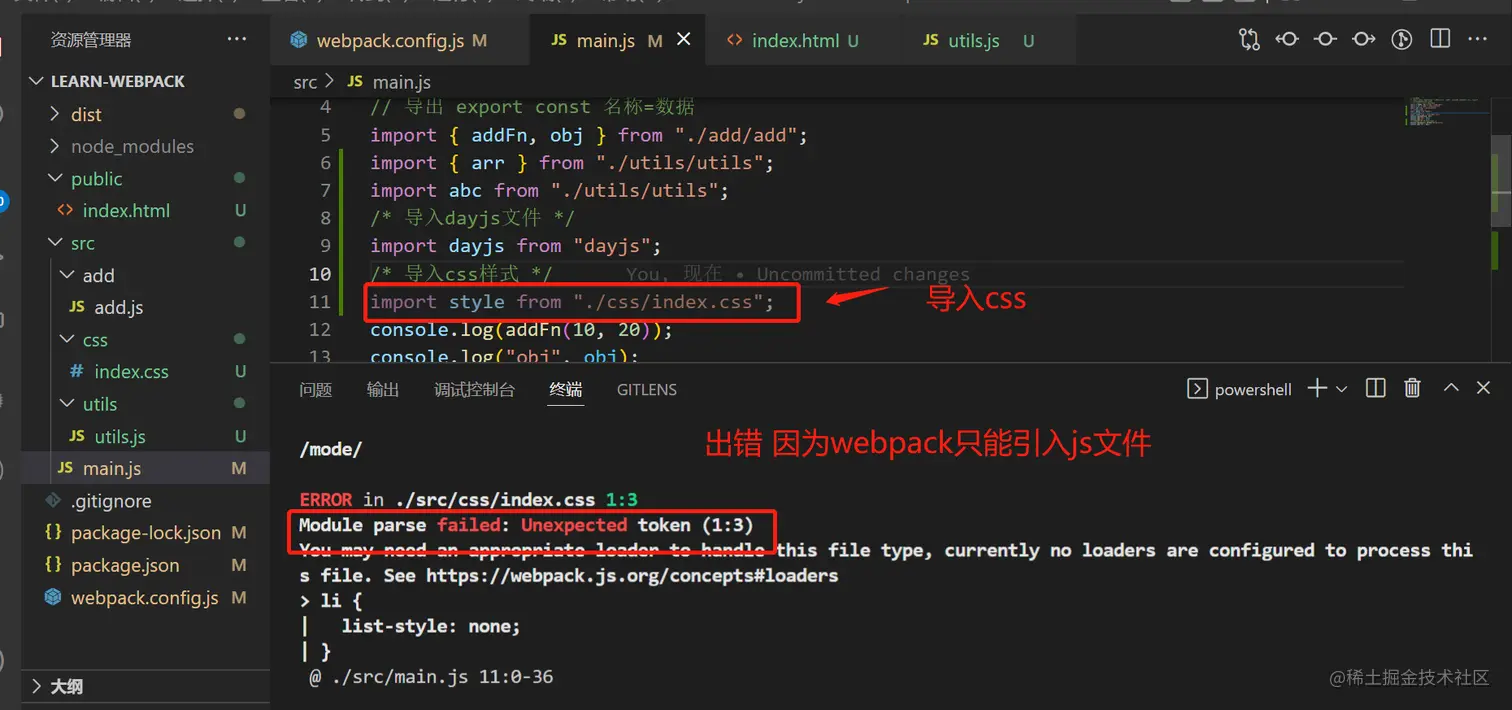Switch to webpack.config.js tab
Screen dimensions: 1512x710
tap(398, 40)
